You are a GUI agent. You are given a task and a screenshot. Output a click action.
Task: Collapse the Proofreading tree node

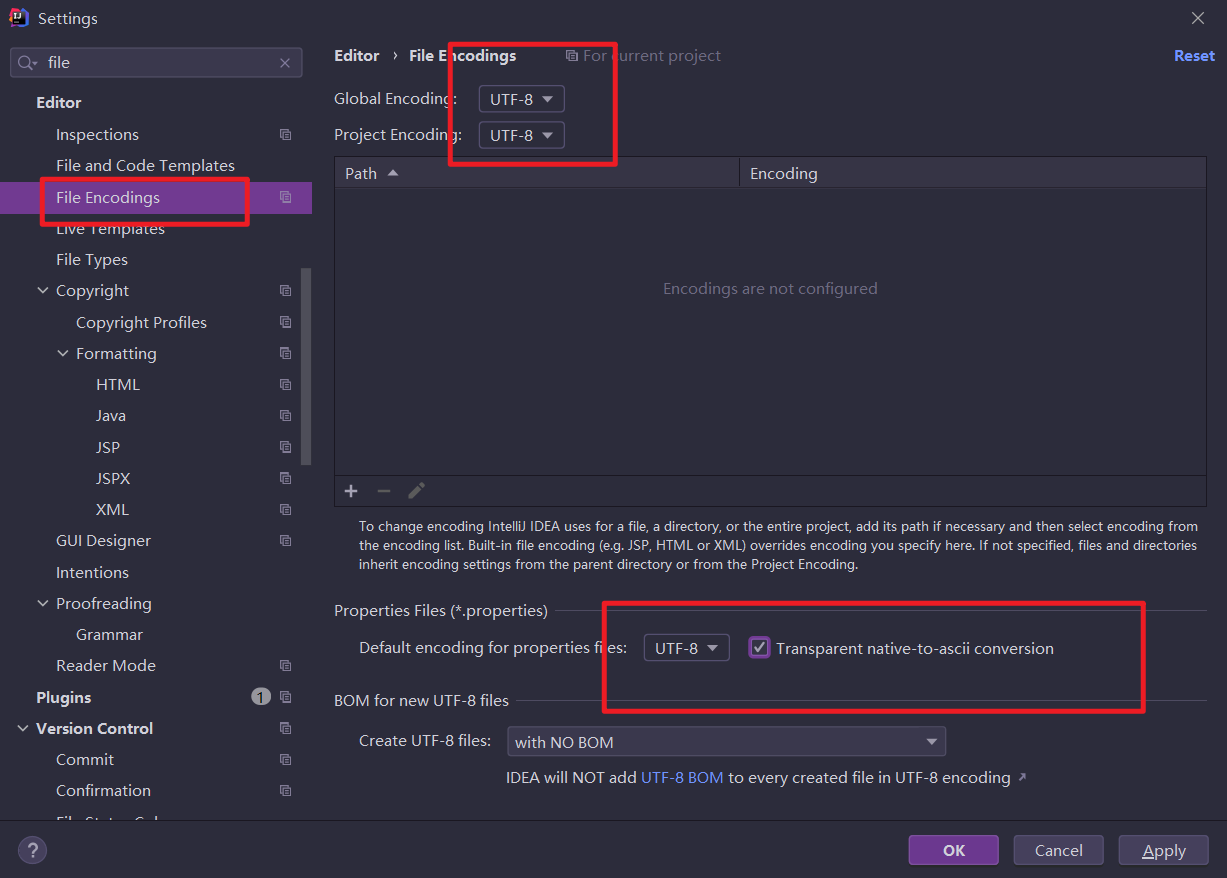click(43, 604)
